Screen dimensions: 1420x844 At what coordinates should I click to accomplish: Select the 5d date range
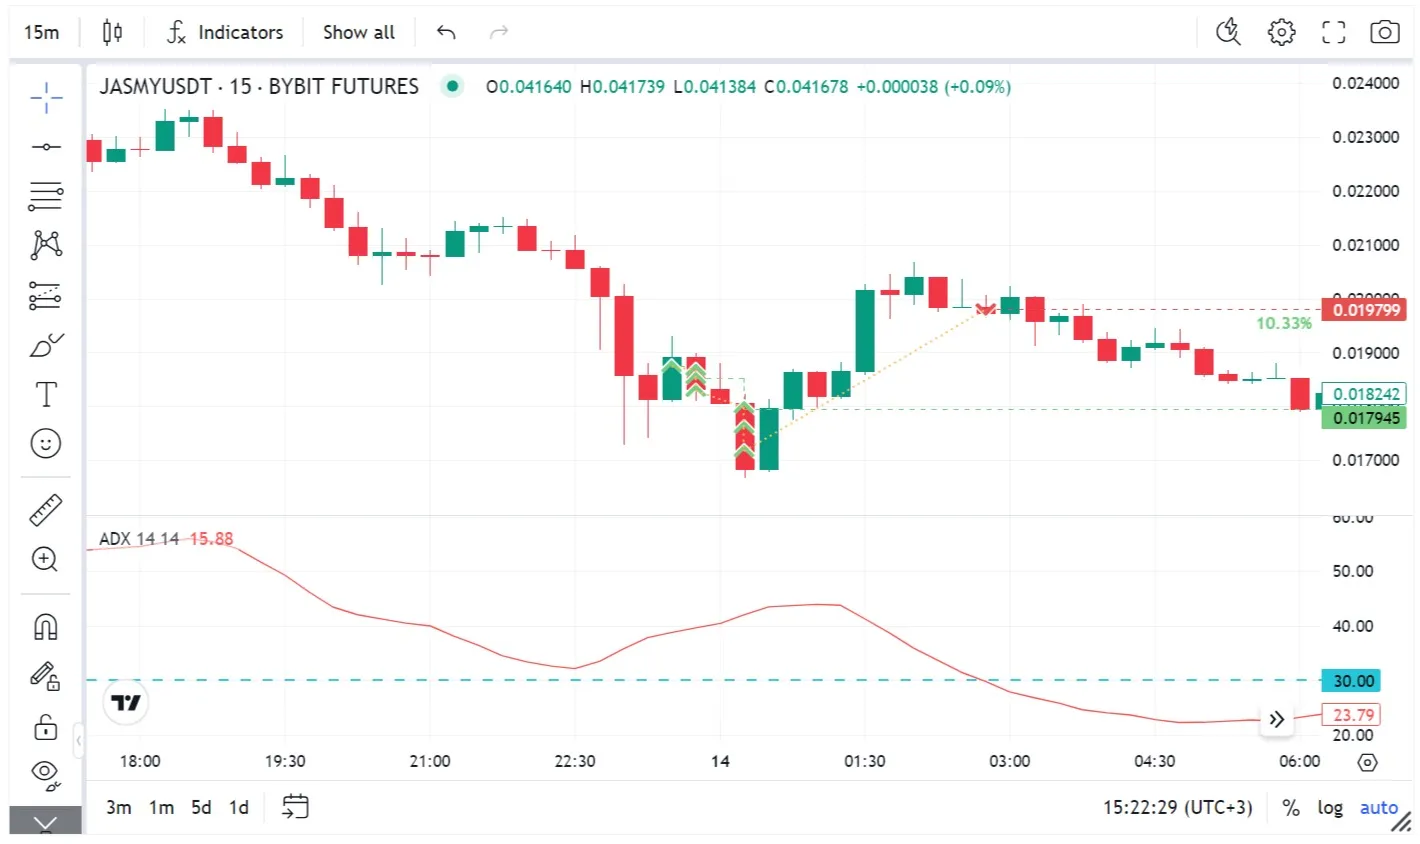click(x=201, y=807)
